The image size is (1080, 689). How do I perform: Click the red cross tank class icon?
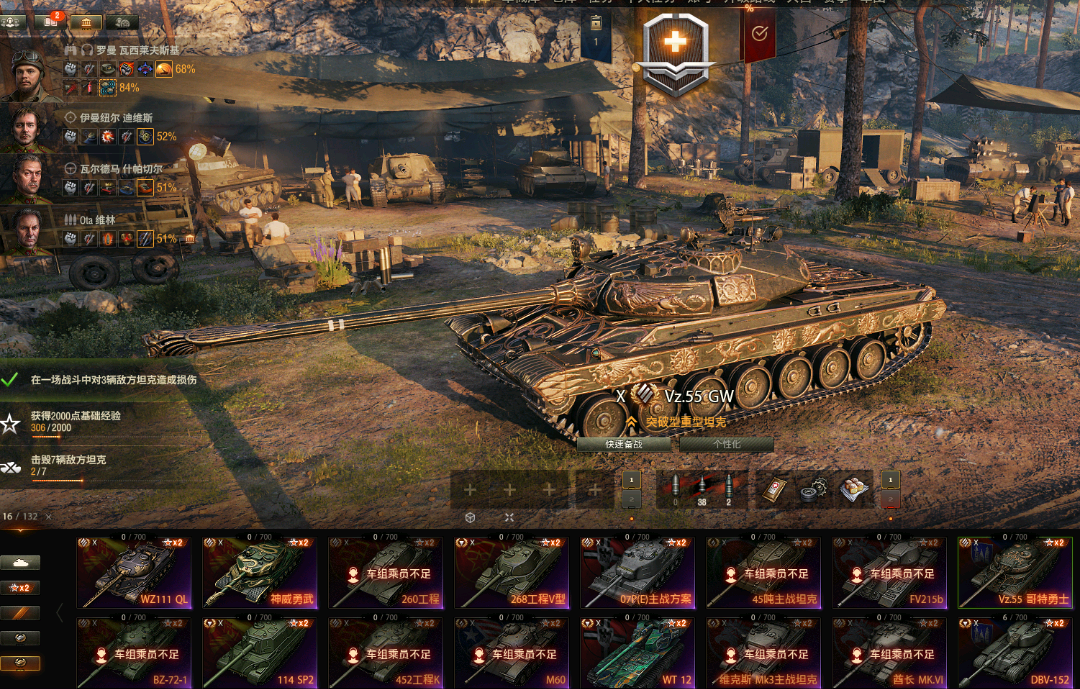[675, 54]
